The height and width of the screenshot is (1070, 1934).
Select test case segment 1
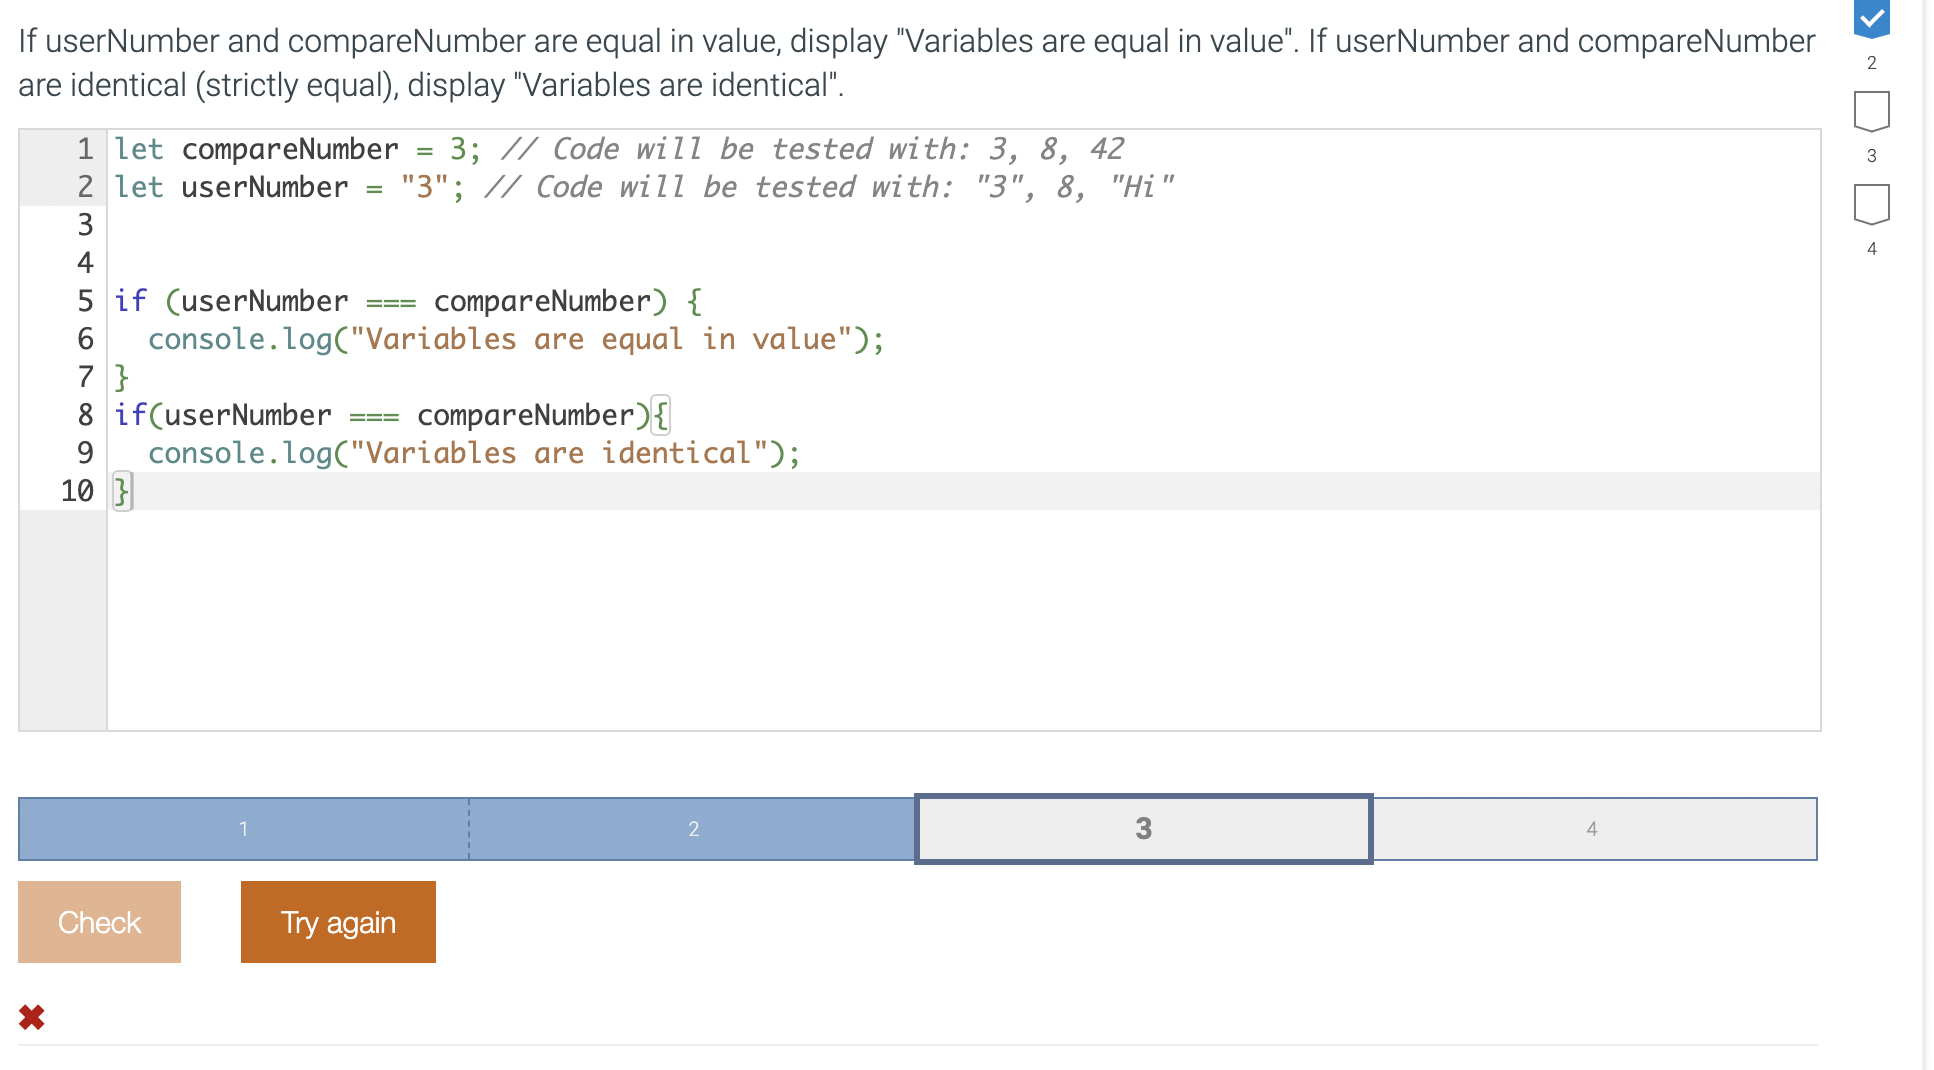[x=243, y=828]
